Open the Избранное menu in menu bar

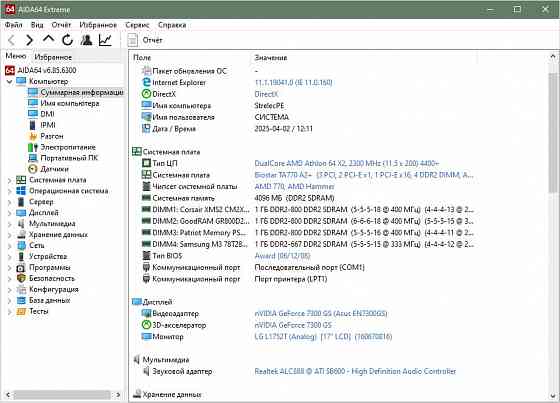[x=98, y=25]
